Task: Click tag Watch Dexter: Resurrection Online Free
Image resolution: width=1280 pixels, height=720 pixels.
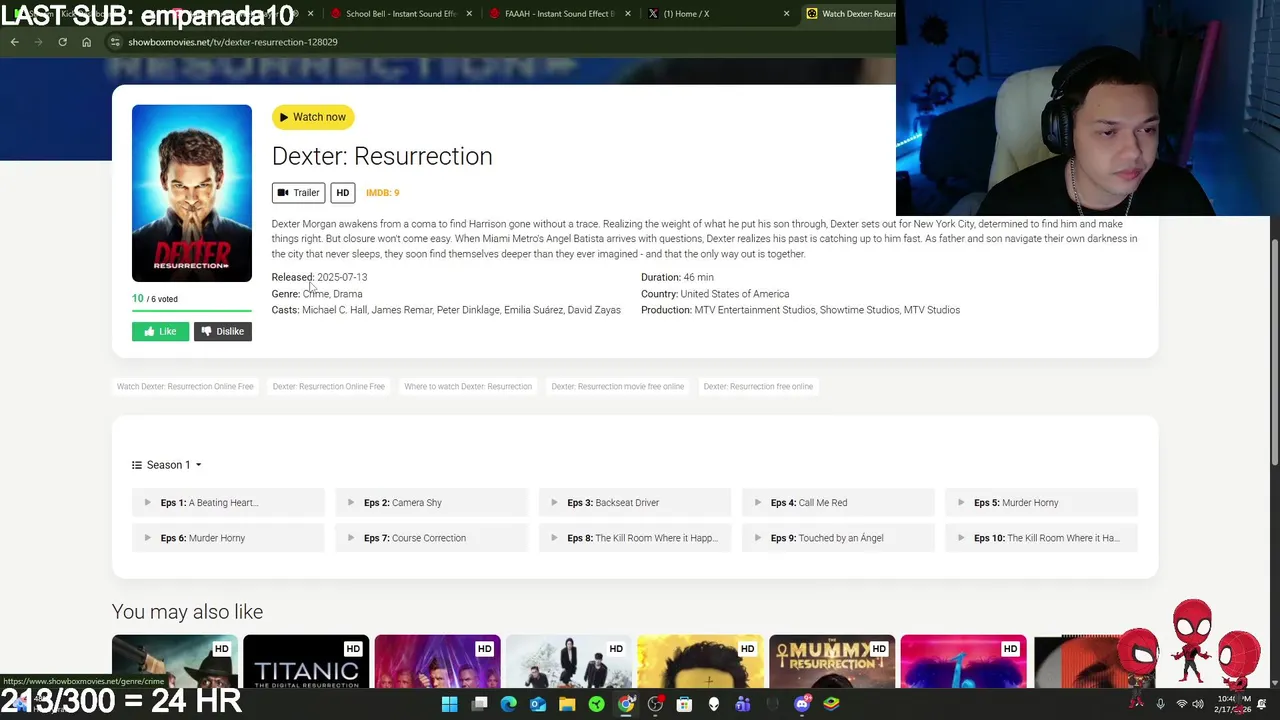Action: click(x=185, y=386)
